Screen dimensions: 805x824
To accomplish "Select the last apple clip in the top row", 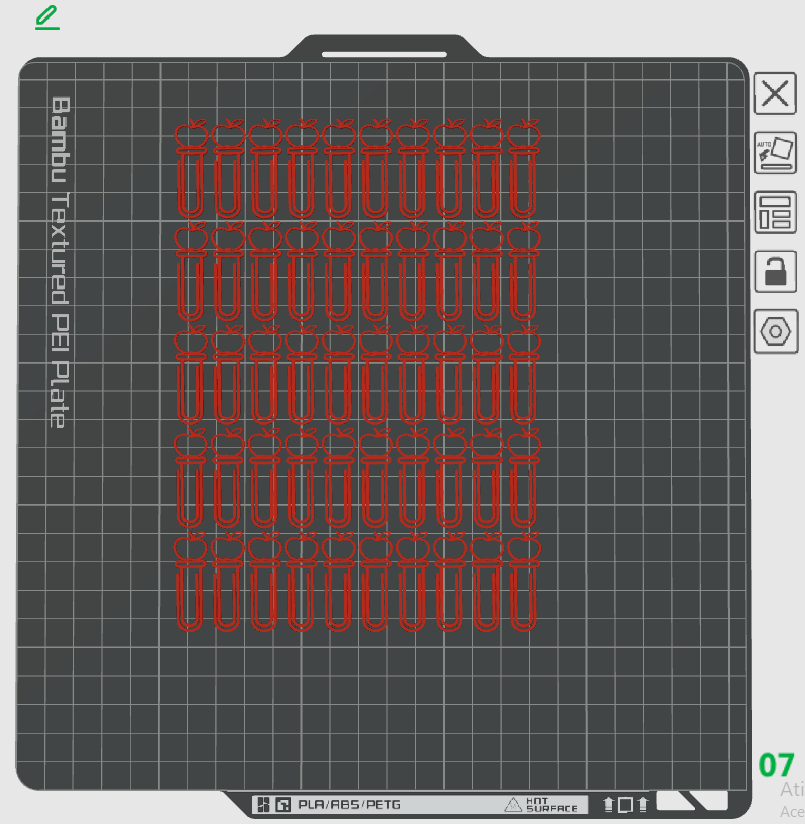I will click(523, 168).
